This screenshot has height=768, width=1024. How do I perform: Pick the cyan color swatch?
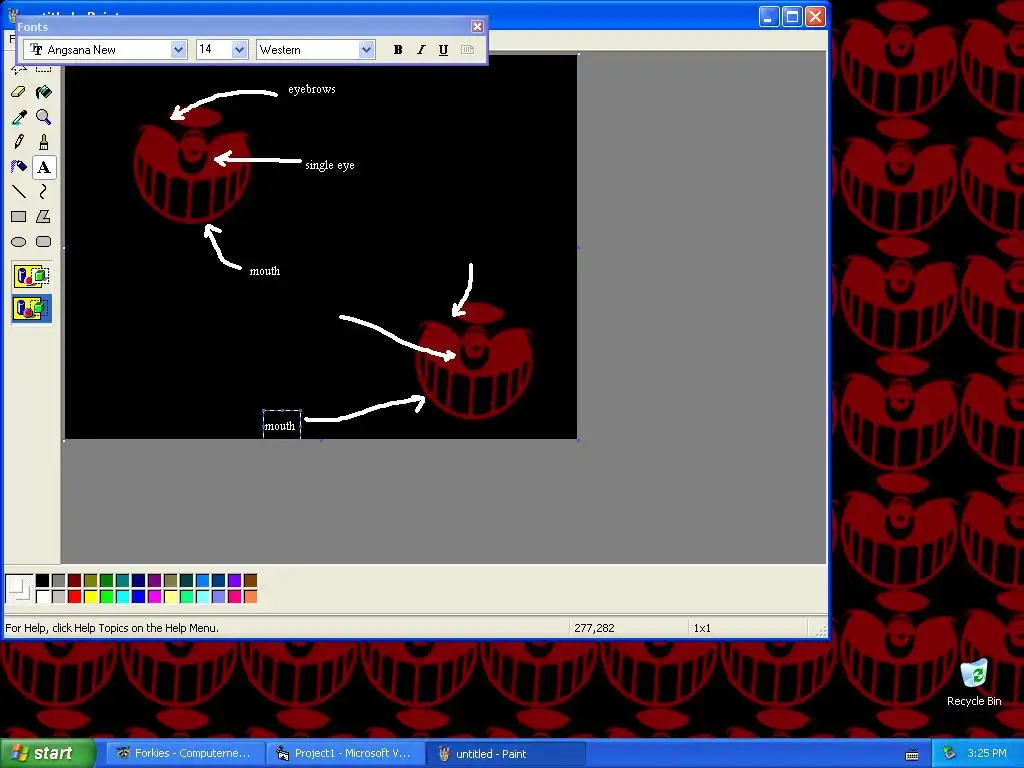(x=123, y=596)
